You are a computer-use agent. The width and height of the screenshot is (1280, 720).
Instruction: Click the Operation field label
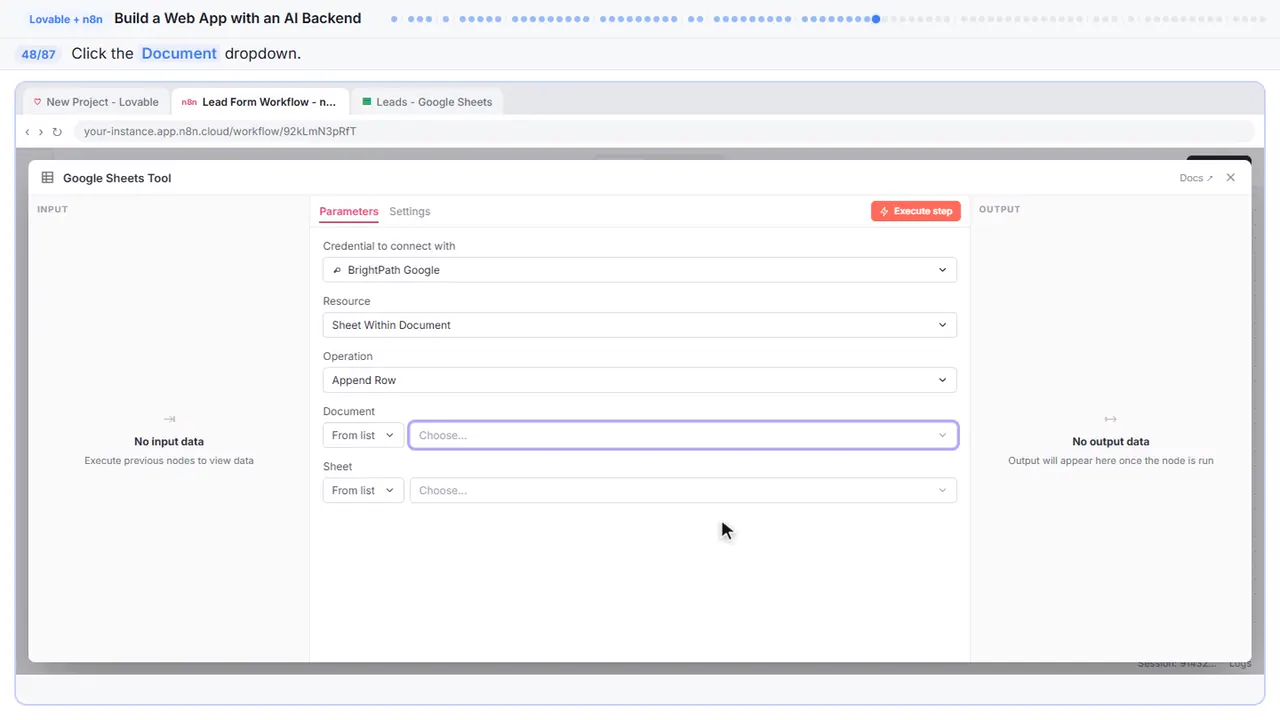pyautogui.click(x=348, y=356)
